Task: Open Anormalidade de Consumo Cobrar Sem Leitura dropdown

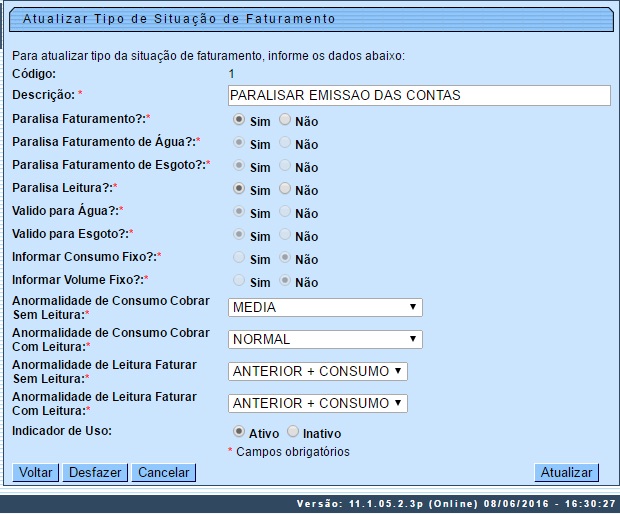Action: click(x=325, y=308)
